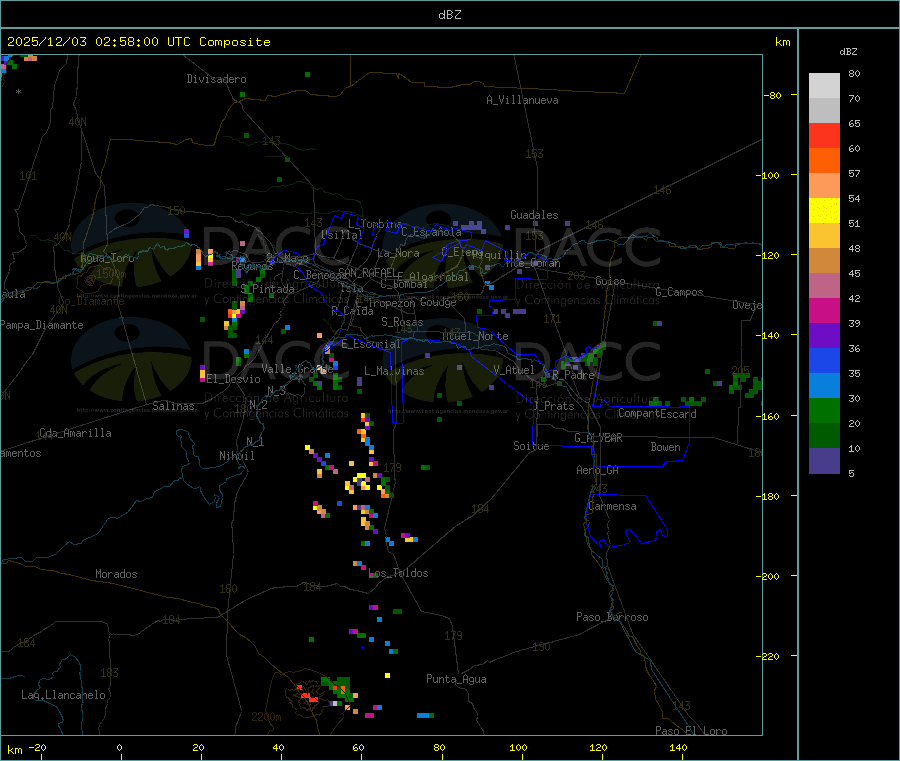Click the bright blue 35-36 dBZ swatch
Image resolution: width=900 pixels, height=761 pixels.
pyautogui.click(x=824, y=360)
